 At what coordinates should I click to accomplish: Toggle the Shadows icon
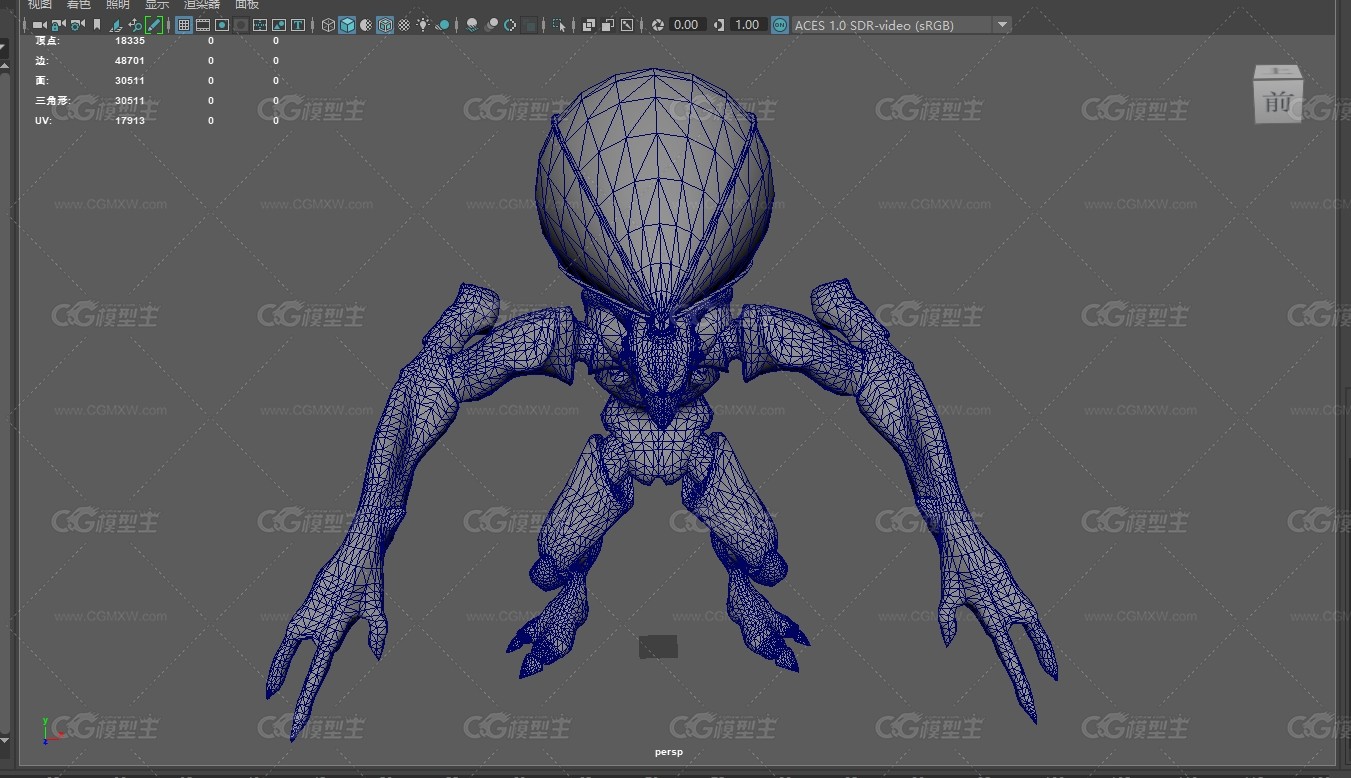click(442, 25)
